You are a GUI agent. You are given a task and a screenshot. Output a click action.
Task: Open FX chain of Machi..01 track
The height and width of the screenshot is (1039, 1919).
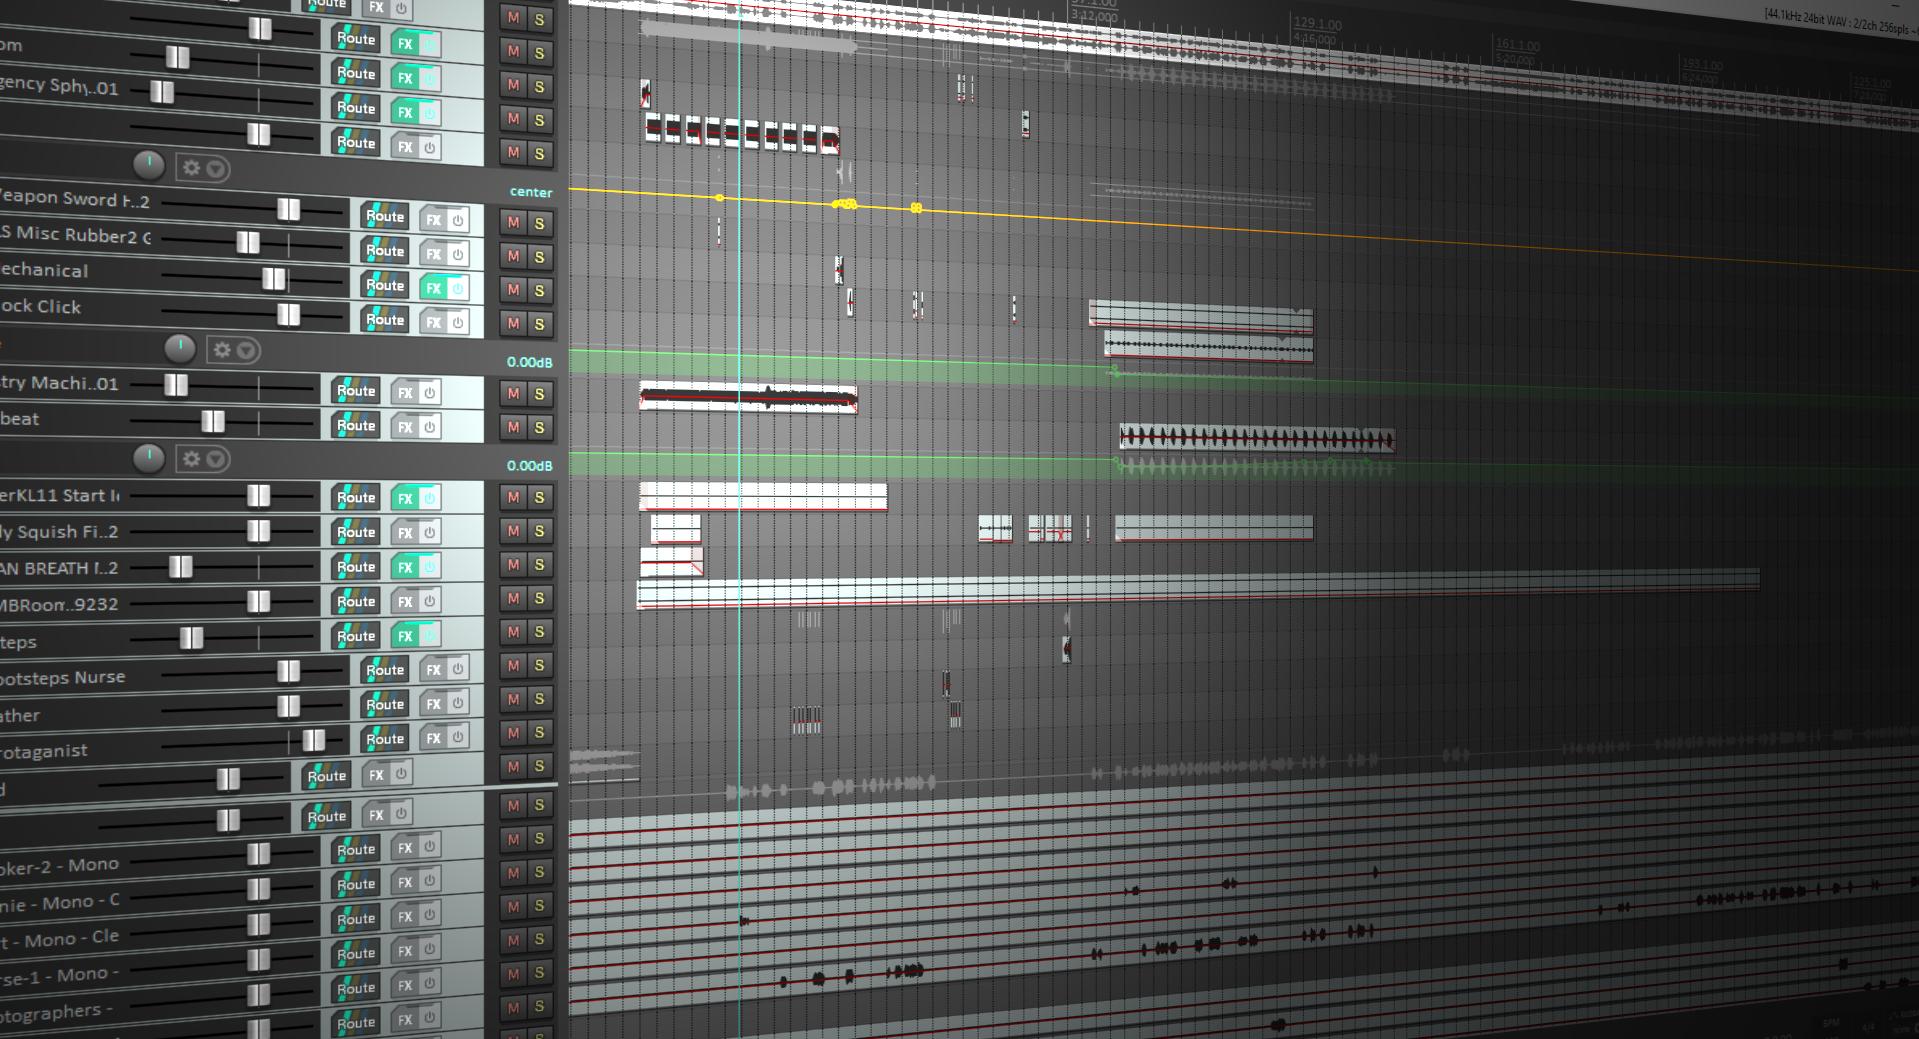tap(404, 392)
